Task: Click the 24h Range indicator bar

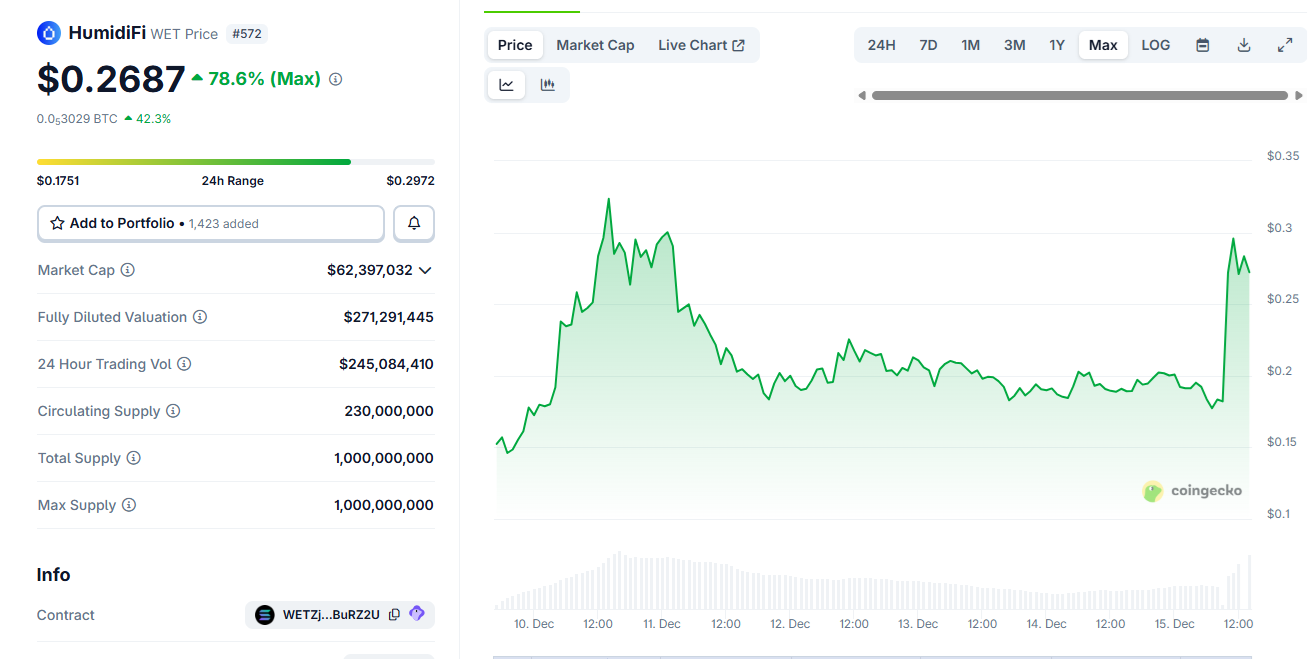Action: (235, 161)
